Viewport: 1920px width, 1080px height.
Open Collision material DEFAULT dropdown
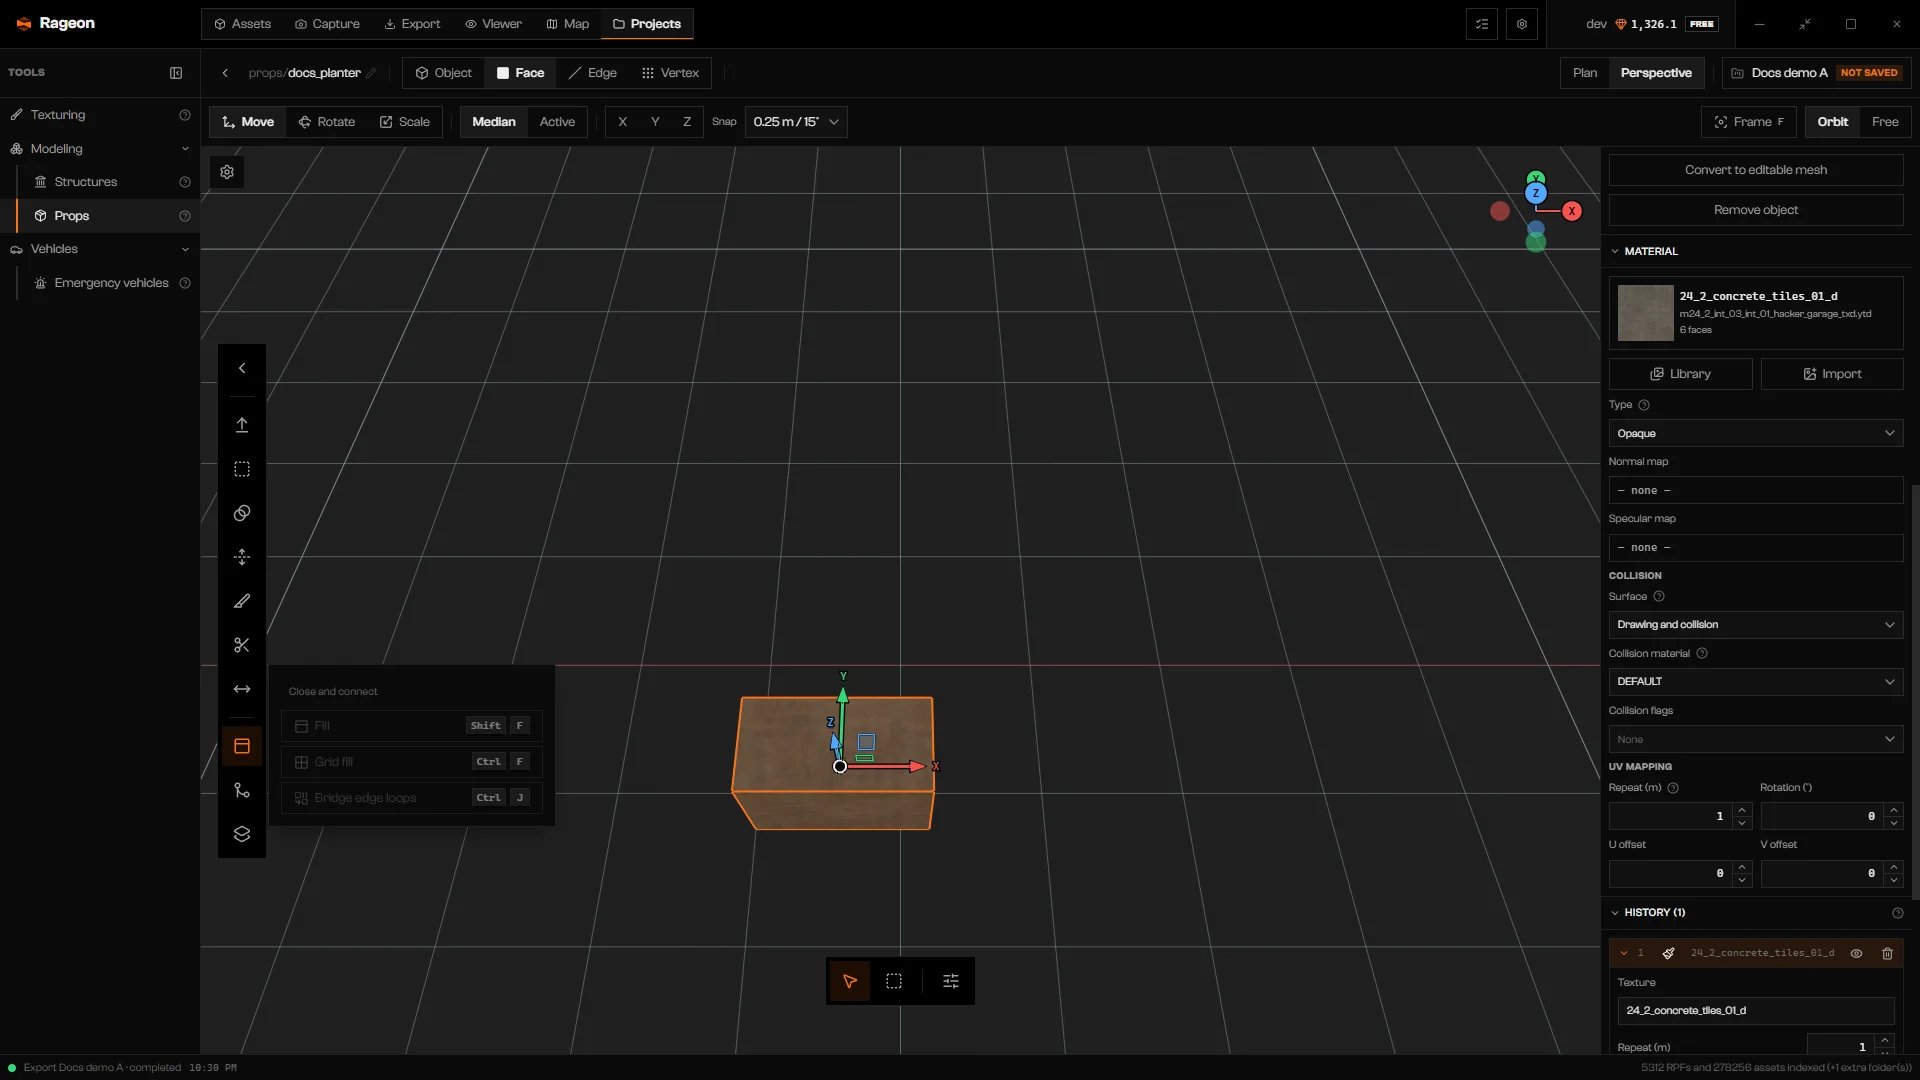1755,681
